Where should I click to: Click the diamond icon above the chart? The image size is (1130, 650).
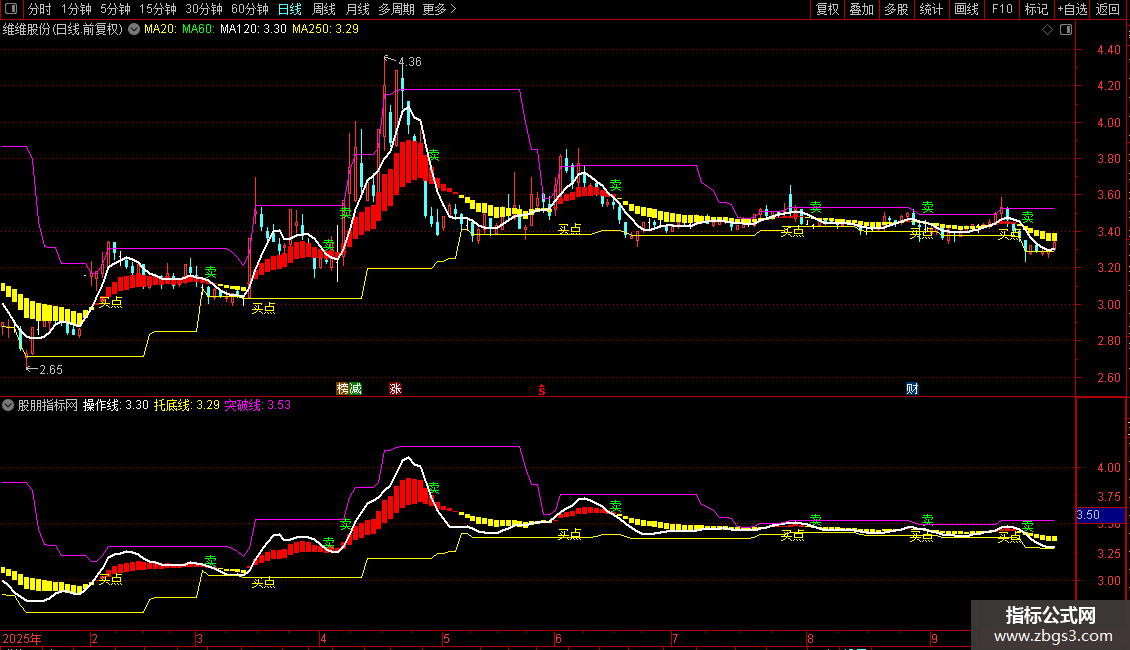click(1048, 30)
